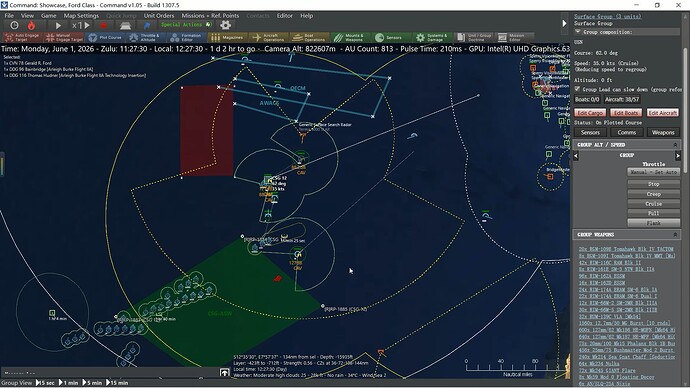The width and height of the screenshot is (690, 388).
Task: Click the red record button
Action: pyautogui.click(x=103, y=26)
